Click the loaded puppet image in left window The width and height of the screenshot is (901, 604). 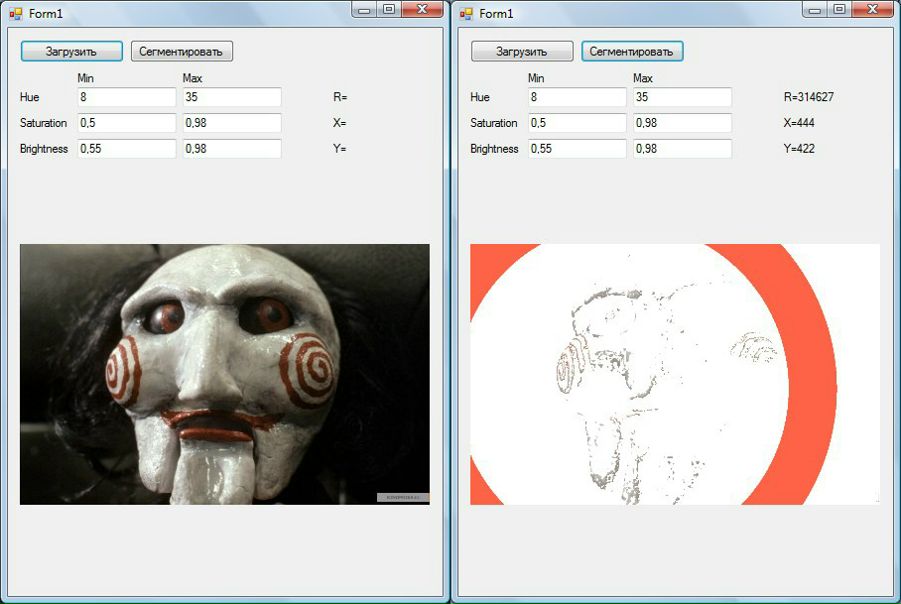[x=225, y=375]
